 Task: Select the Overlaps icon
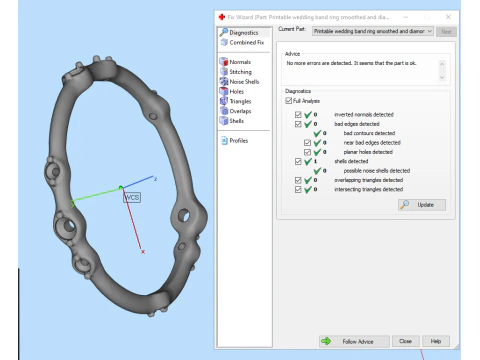coord(224,111)
